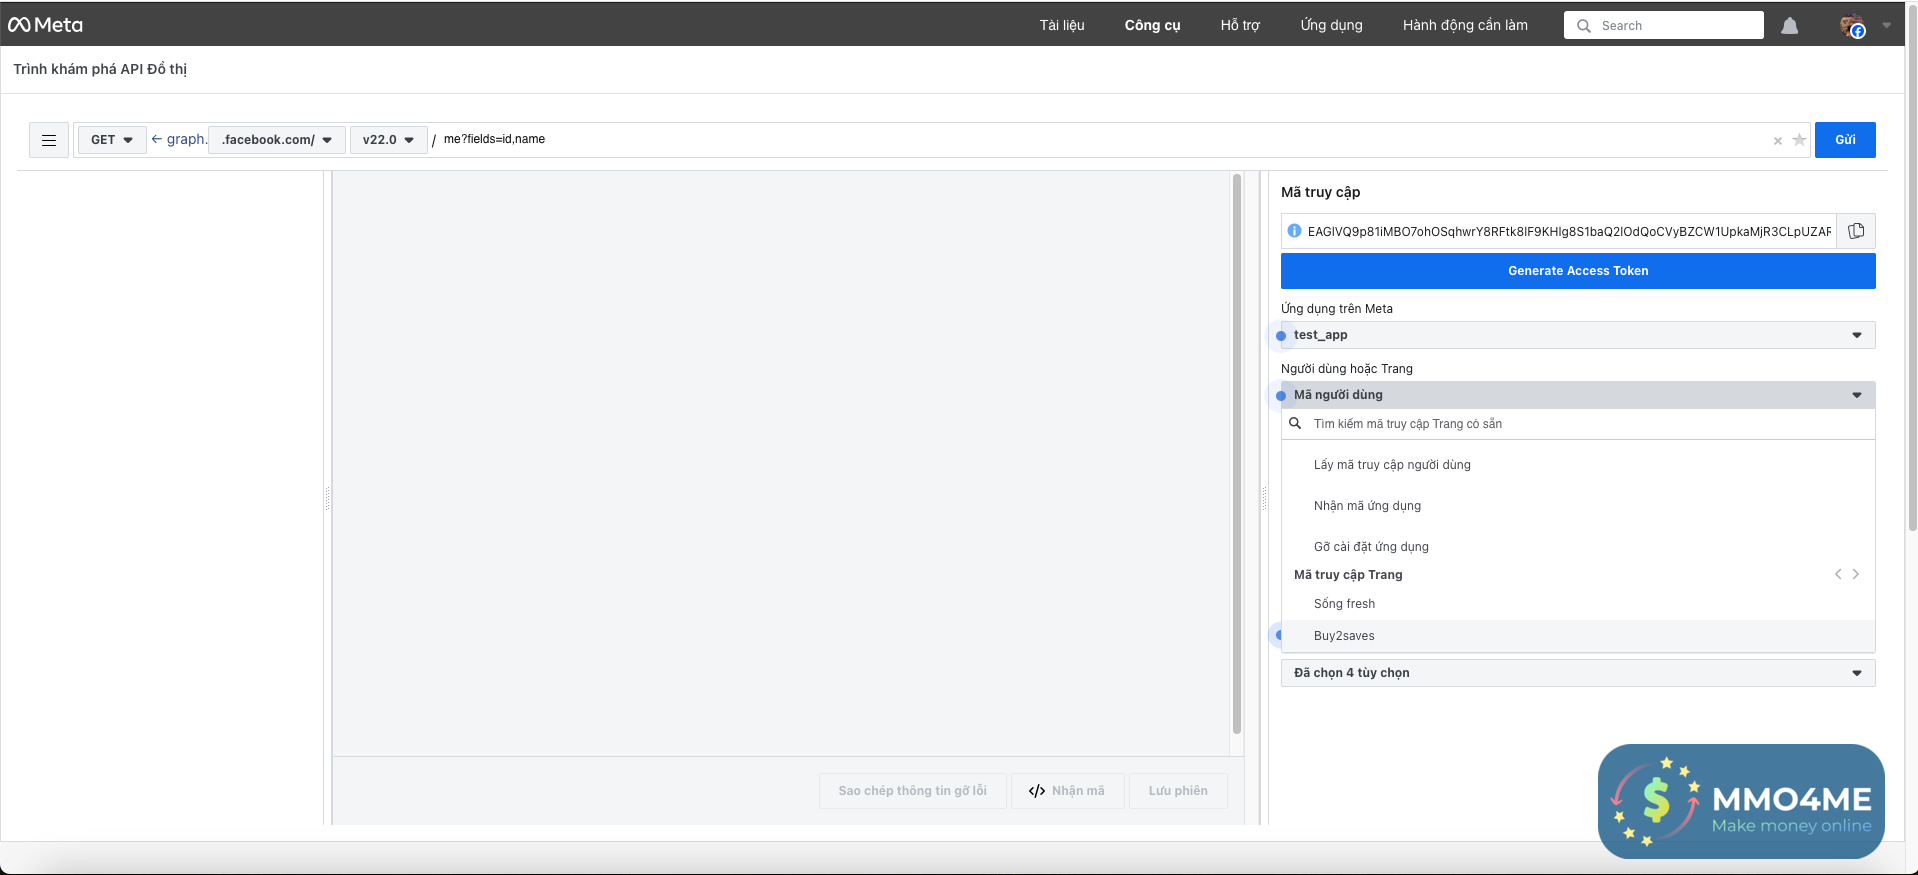Click the left panel splitter handle

[x=327, y=498]
